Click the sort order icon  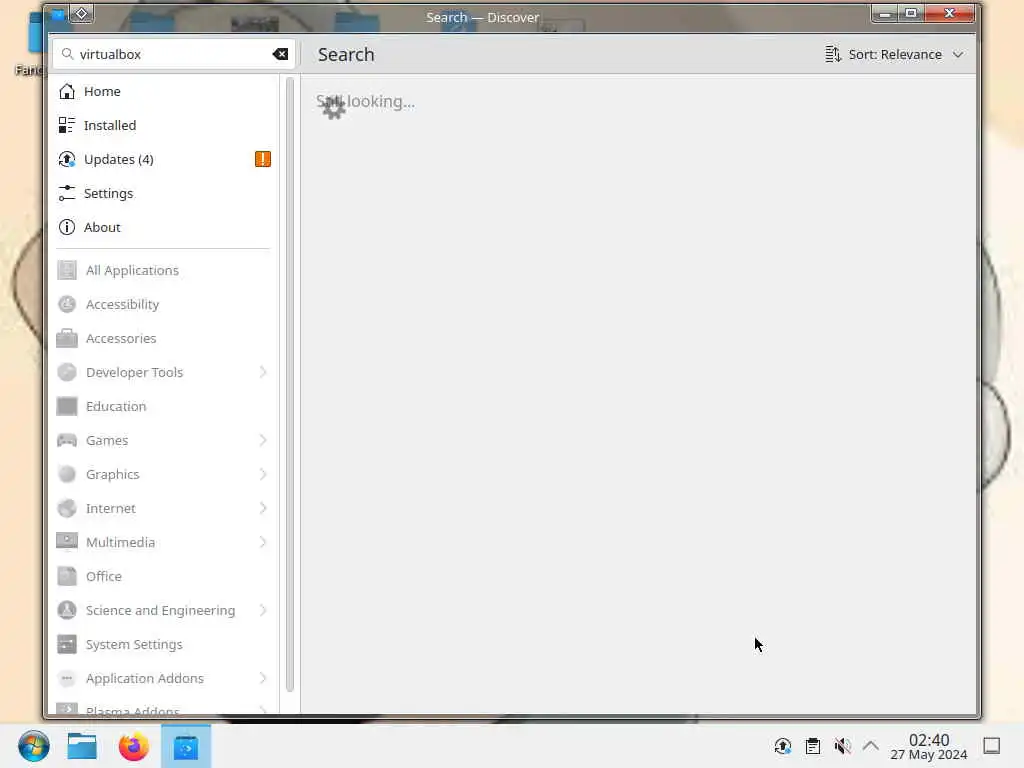point(833,54)
